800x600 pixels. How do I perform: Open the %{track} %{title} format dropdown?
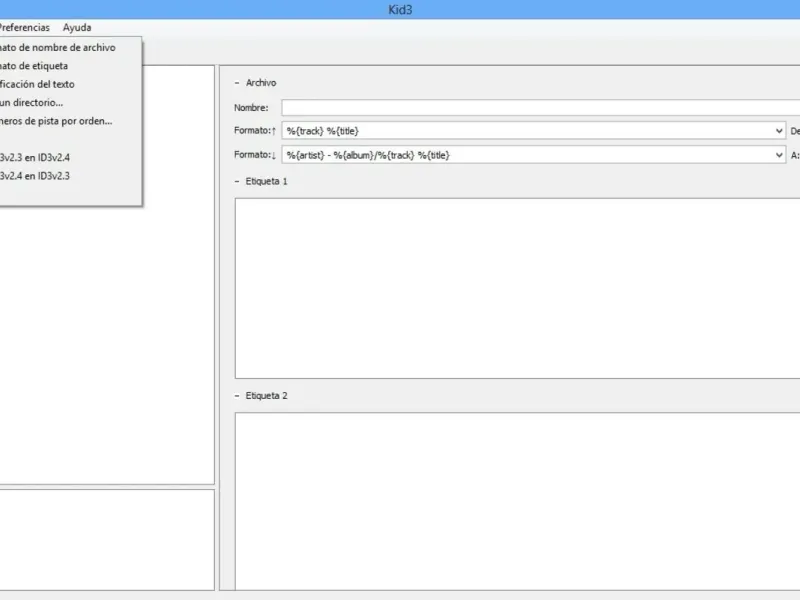[x=779, y=131]
